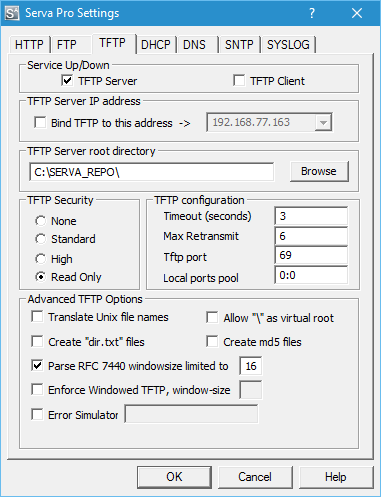Toggle Translate Unix file names checkbox
Screen dimensions: 381x497
pos(37,317)
